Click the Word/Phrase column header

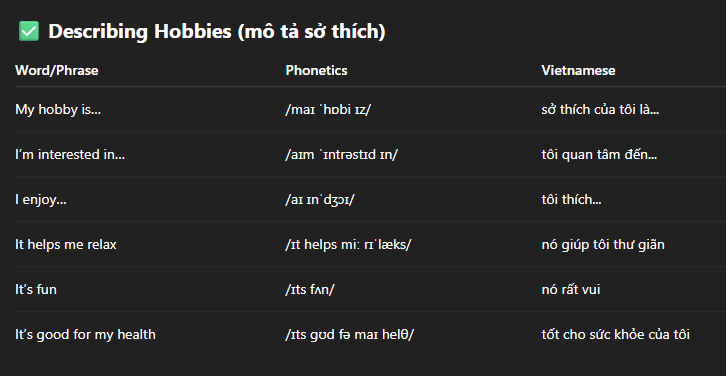coord(56,70)
